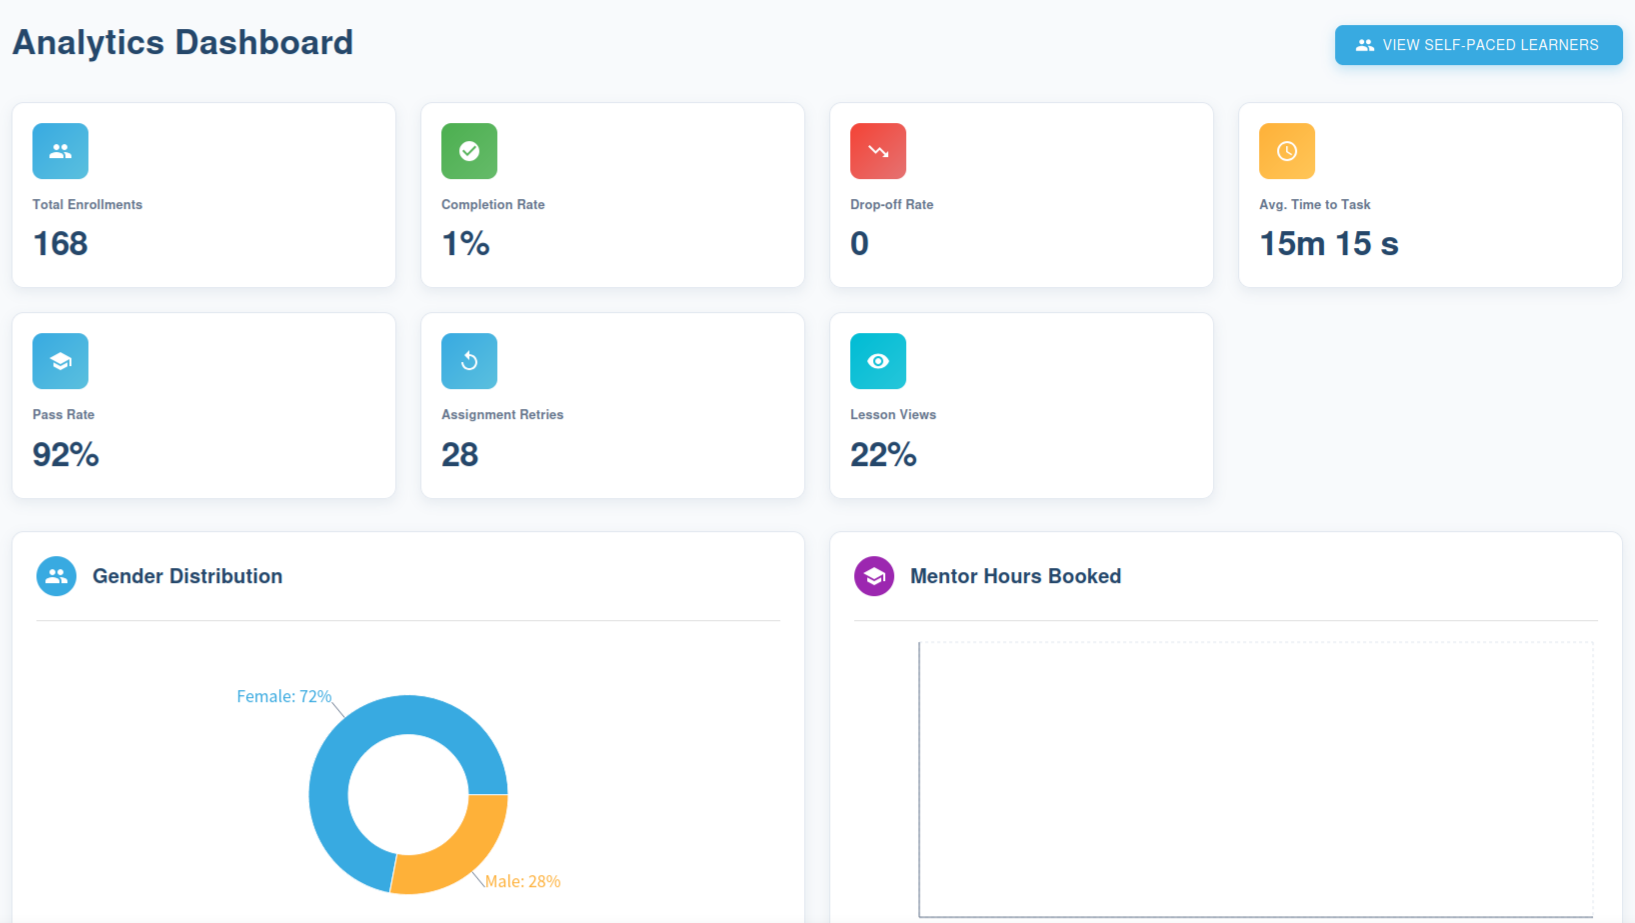Screen dimensions: 1635x923
Task: Click the Gender Distribution people icon
Action: pyautogui.click(x=56, y=576)
